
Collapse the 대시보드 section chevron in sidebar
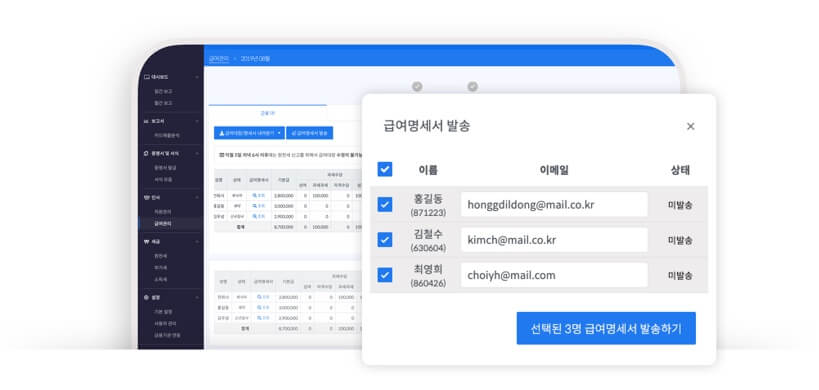tap(197, 77)
